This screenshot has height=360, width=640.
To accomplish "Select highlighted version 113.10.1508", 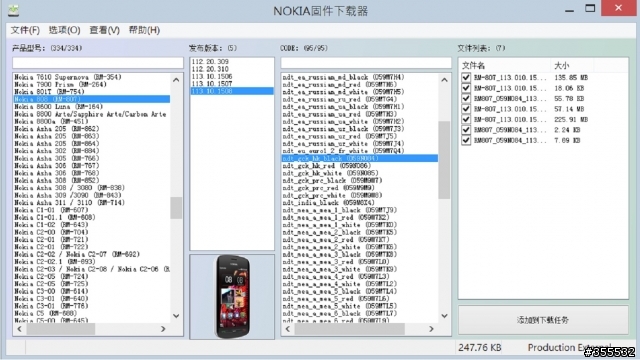I will pos(232,91).
